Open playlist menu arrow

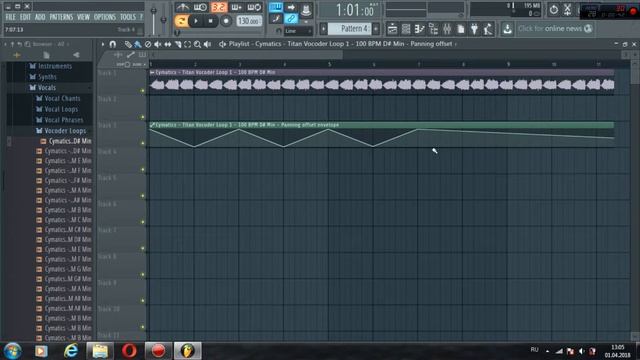pyautogui.click(x=103, y=44)
